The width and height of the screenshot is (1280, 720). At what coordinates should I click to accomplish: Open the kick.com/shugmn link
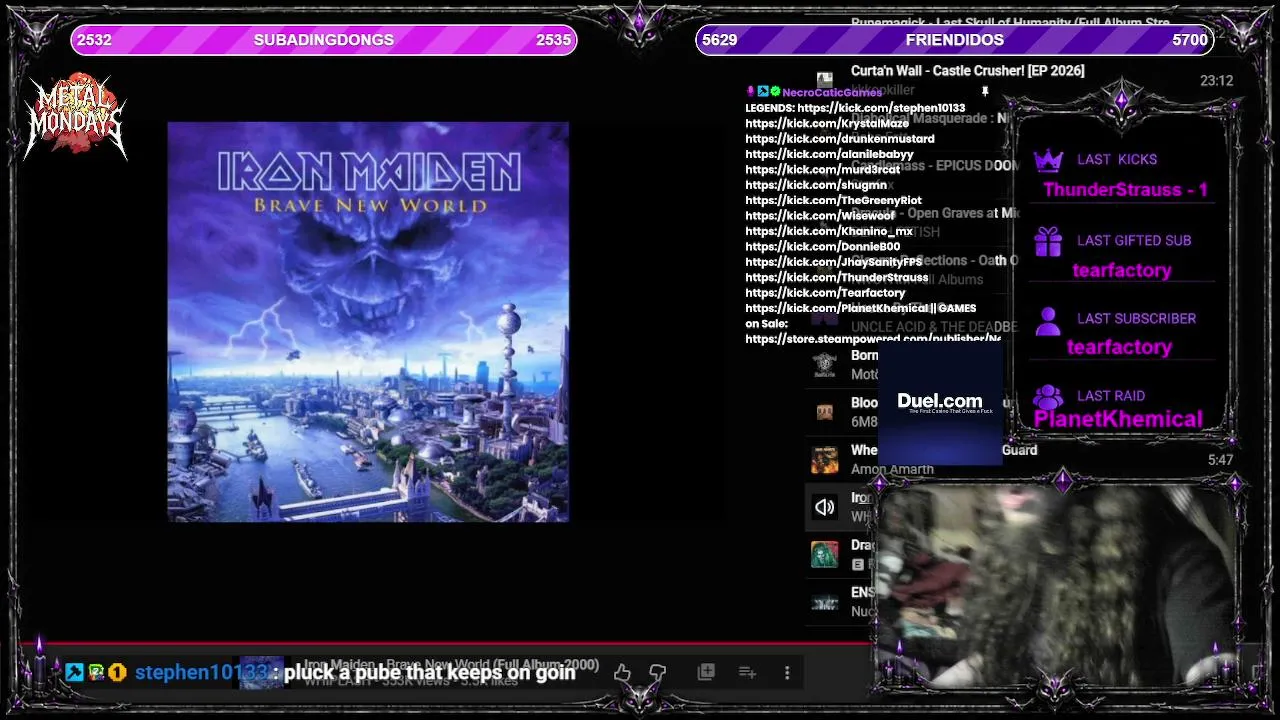click(x=816, y=185)
